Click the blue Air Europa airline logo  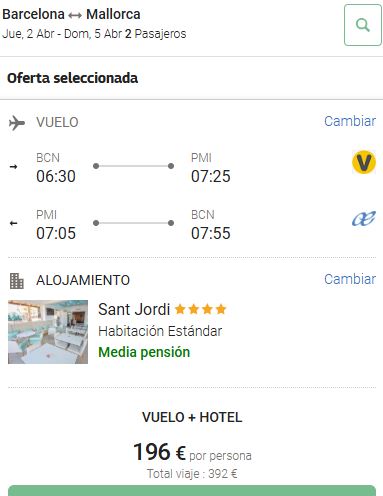[364, 219]
